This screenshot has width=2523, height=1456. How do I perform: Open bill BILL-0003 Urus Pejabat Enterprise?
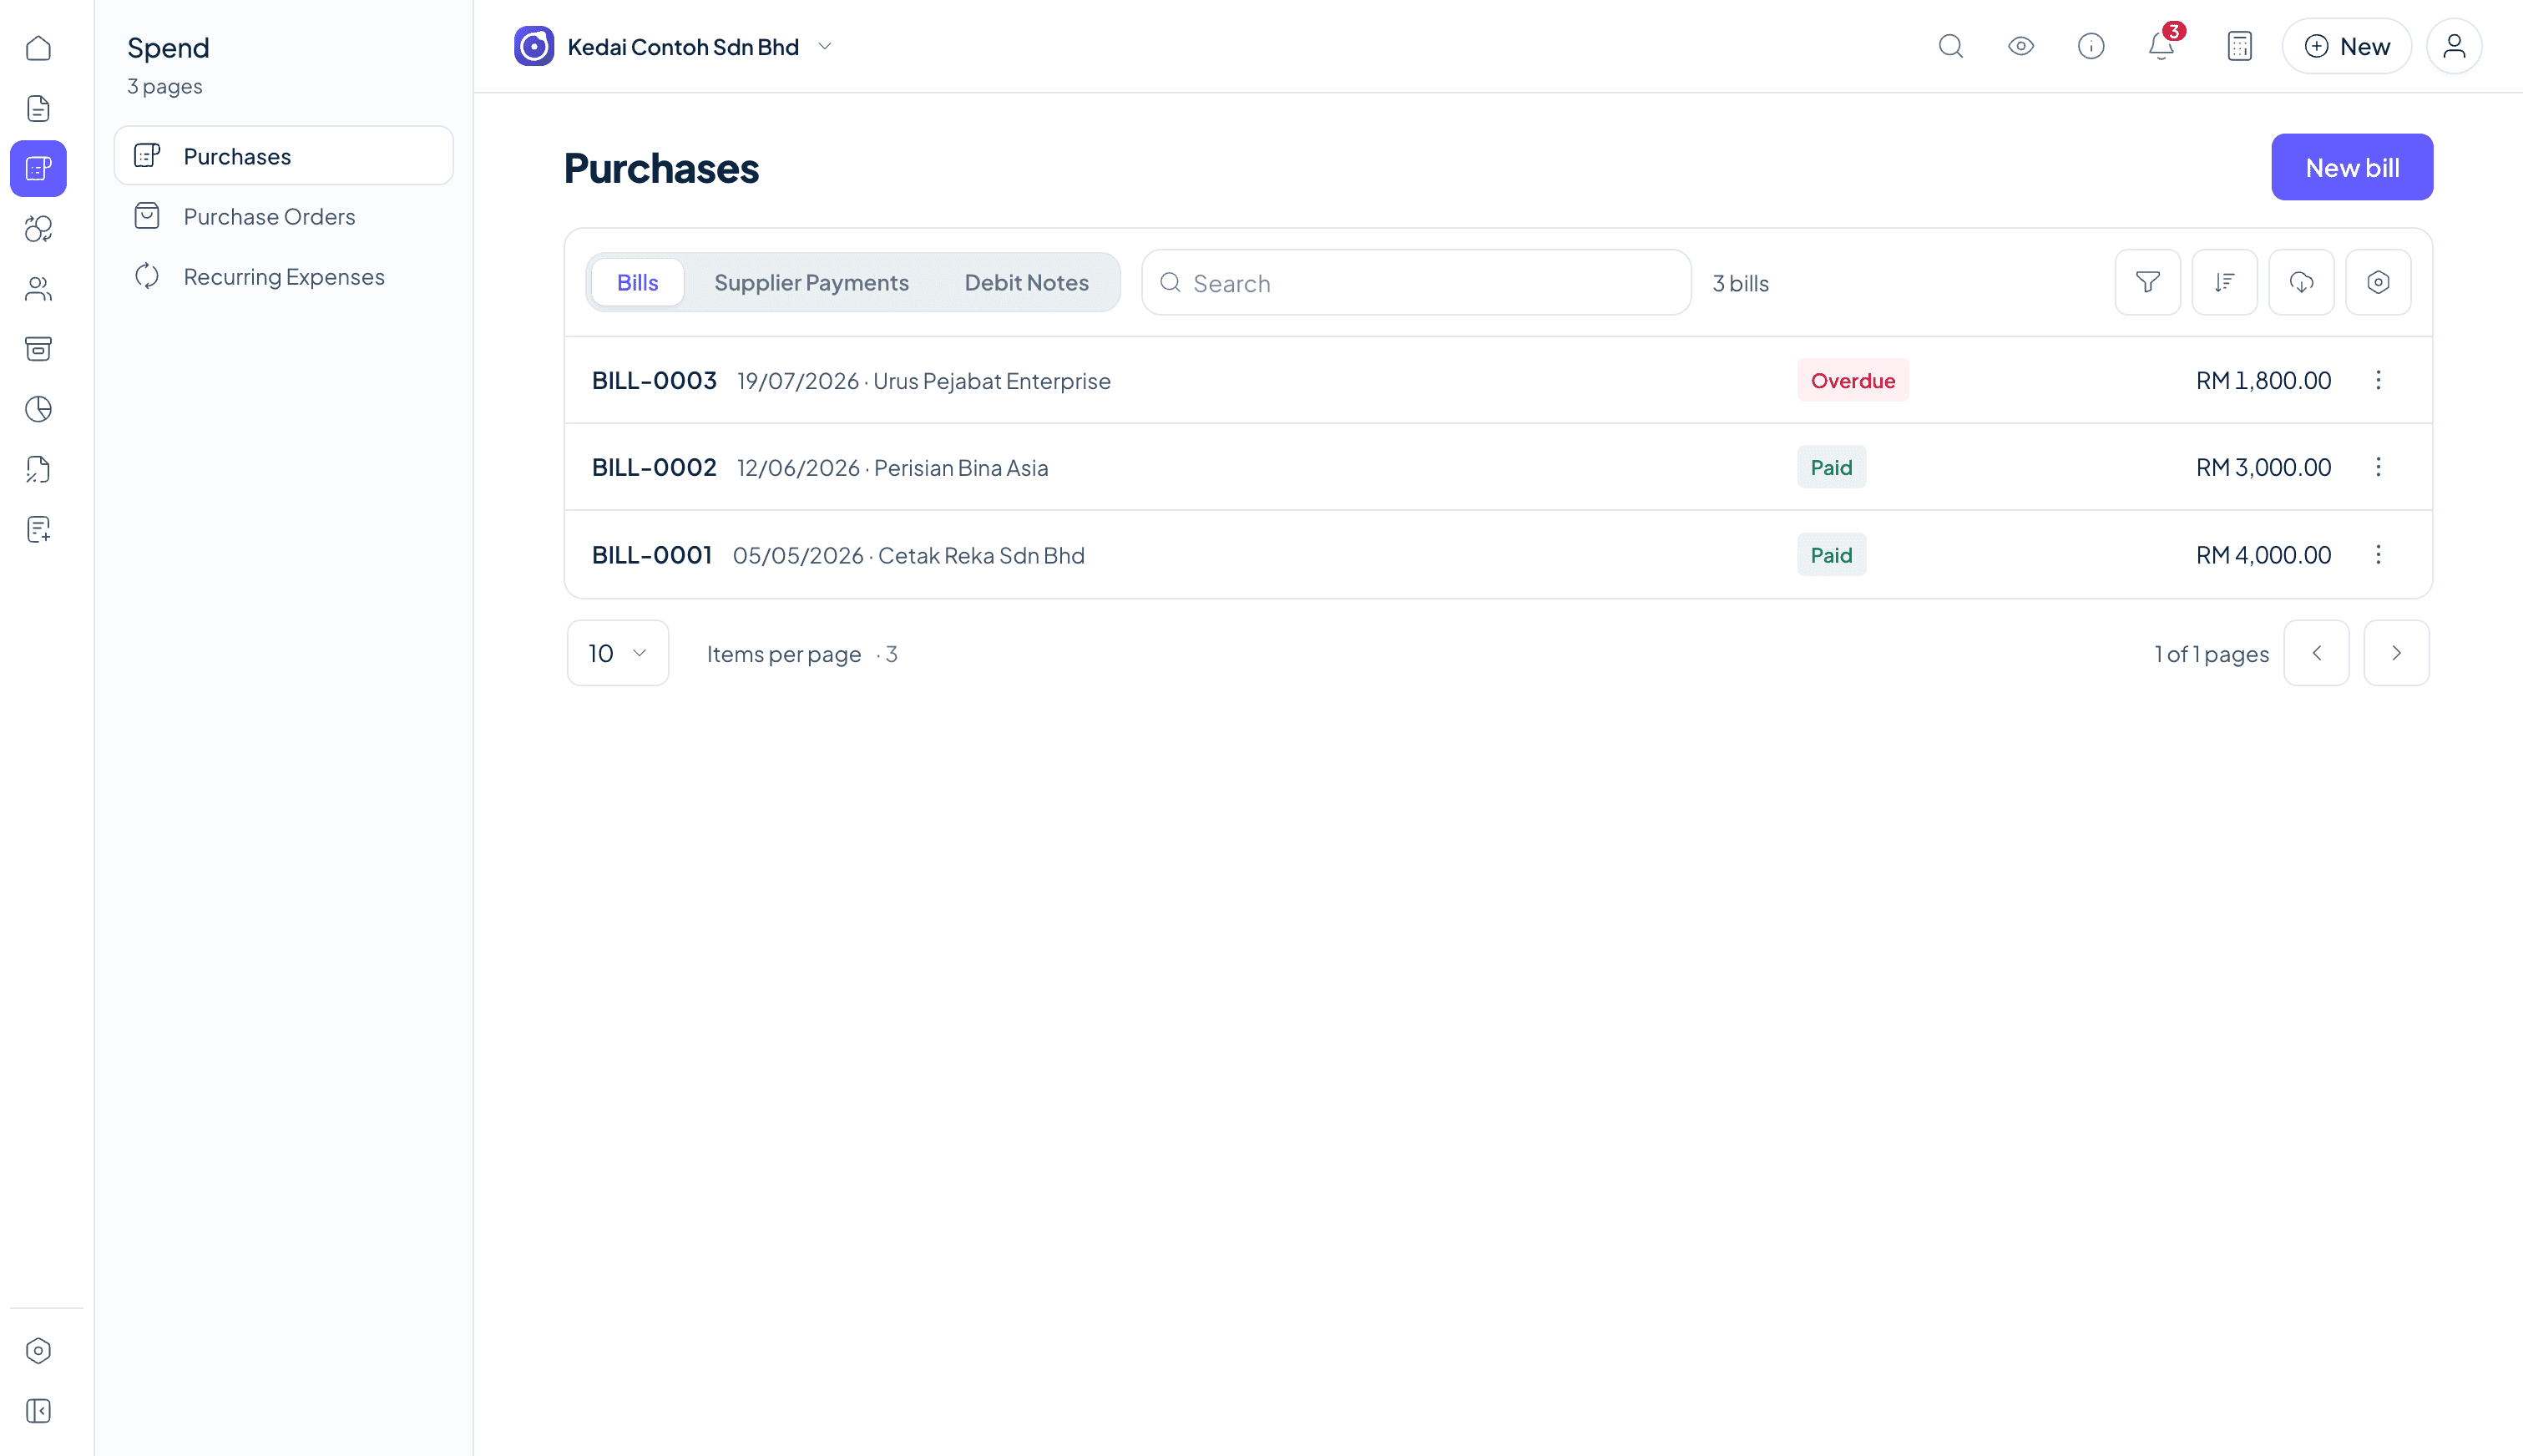(1498, 380)
